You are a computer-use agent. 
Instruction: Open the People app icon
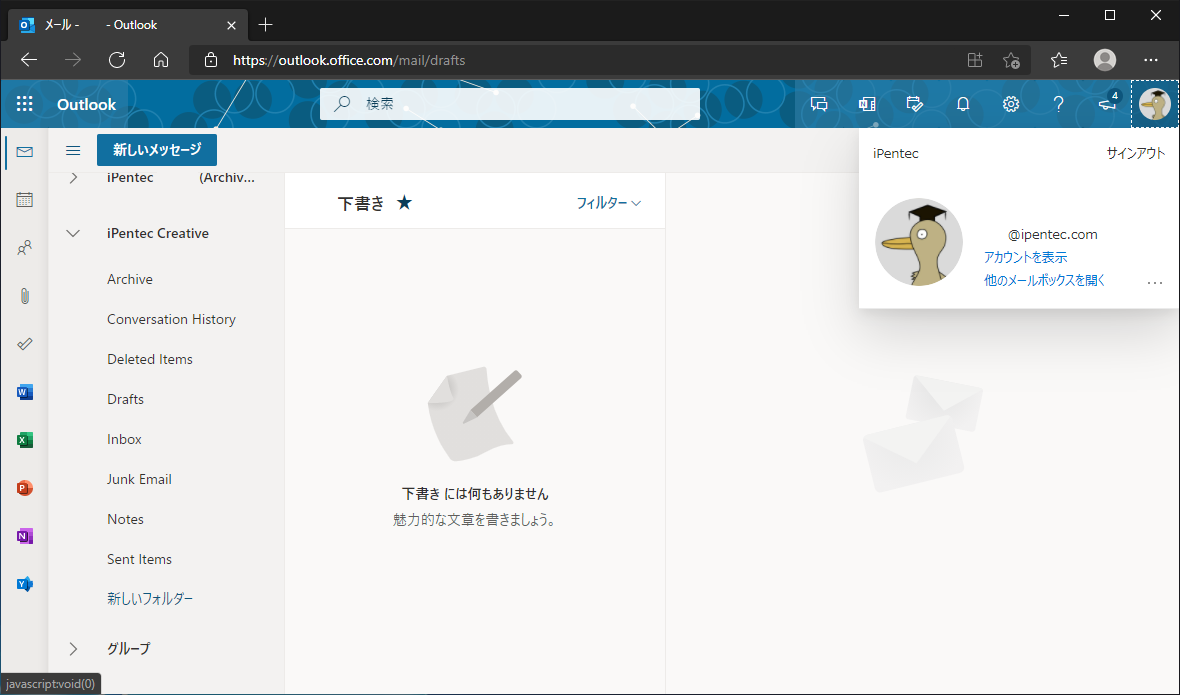(x=24, y=248)
